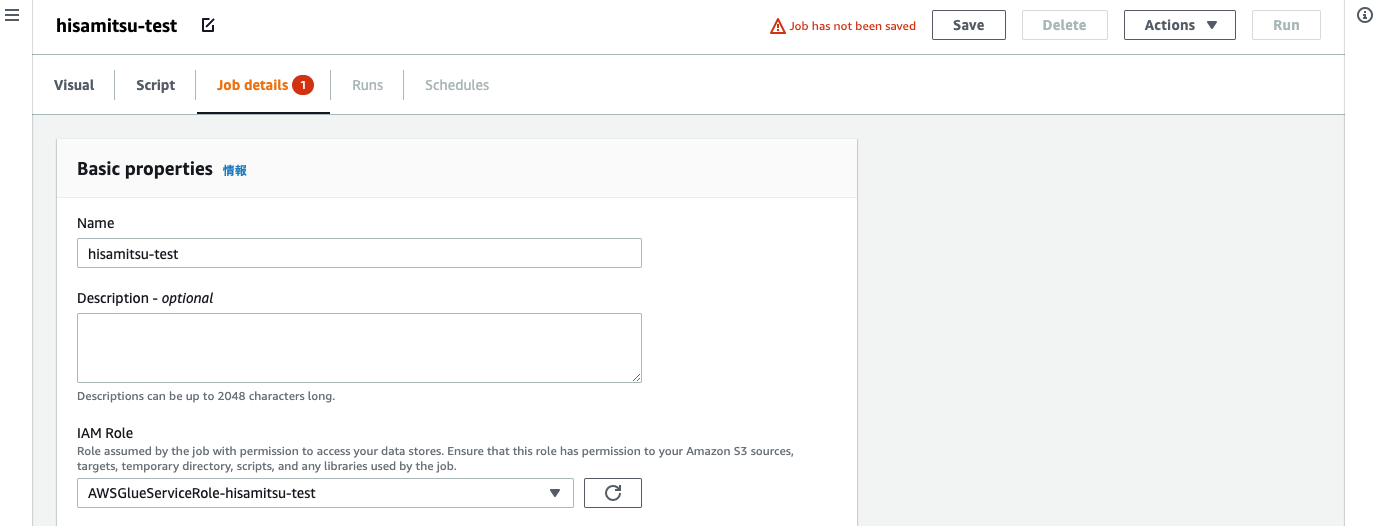Screen dimensions: 1381x526
Task: Open the Schedules tab
Action: point(457,85)
